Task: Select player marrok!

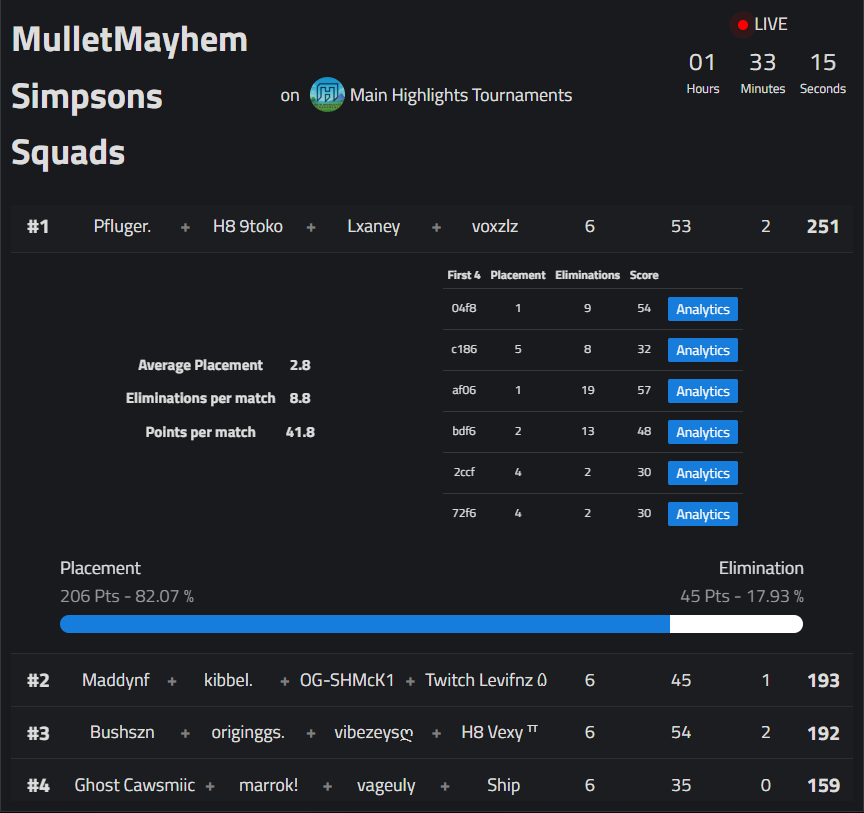Action: tap(268, 785)
